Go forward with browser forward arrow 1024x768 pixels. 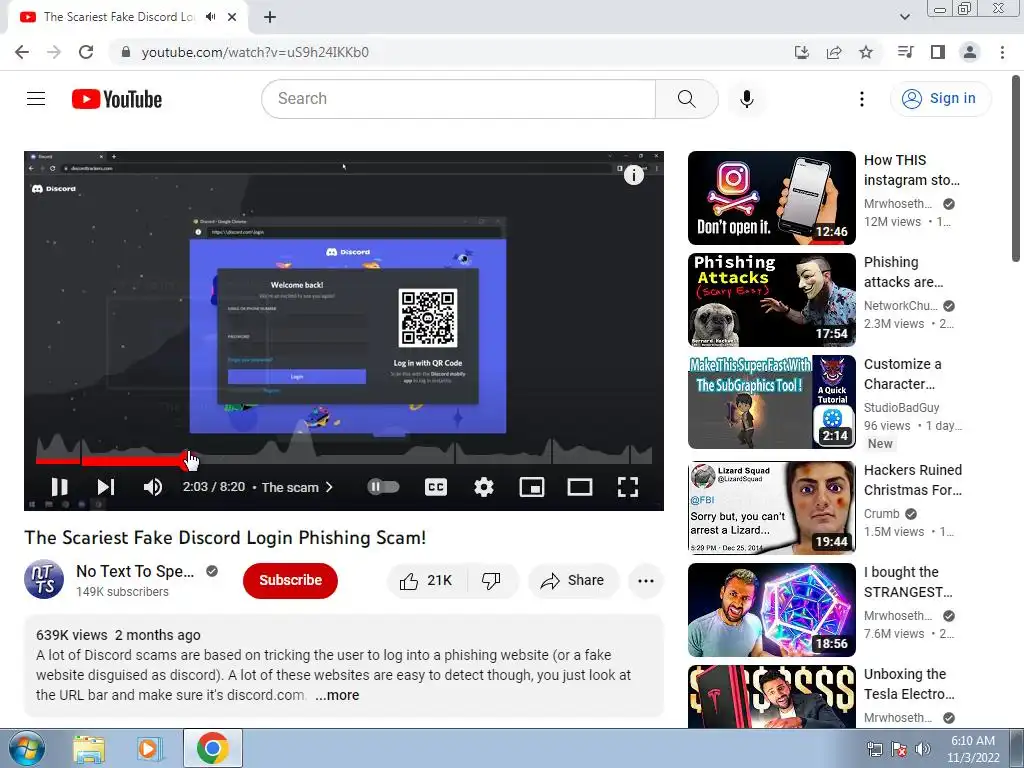pyautogui.click(x=54, y=52)
